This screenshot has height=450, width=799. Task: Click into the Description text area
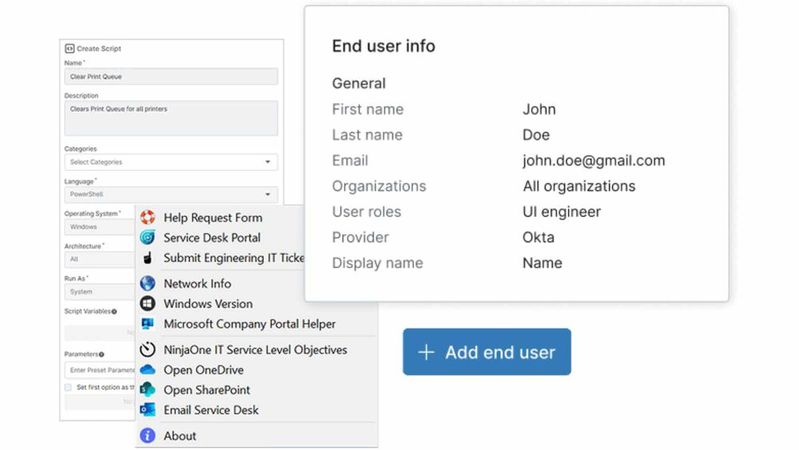click(x=170, y=117)
